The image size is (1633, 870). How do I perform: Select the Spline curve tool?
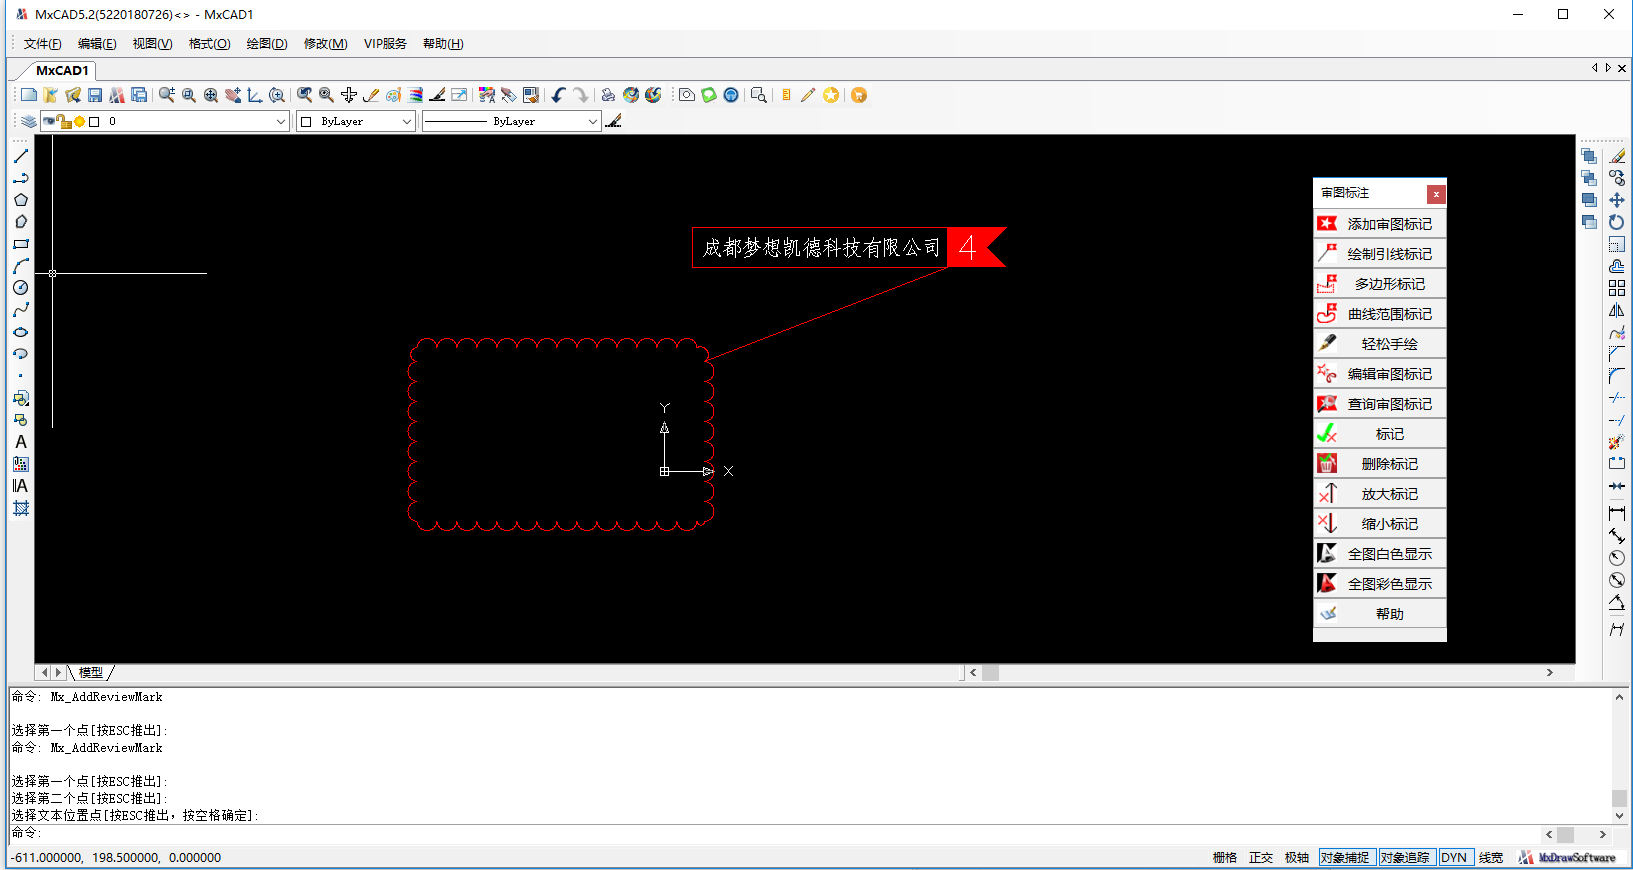coord(20,310)
